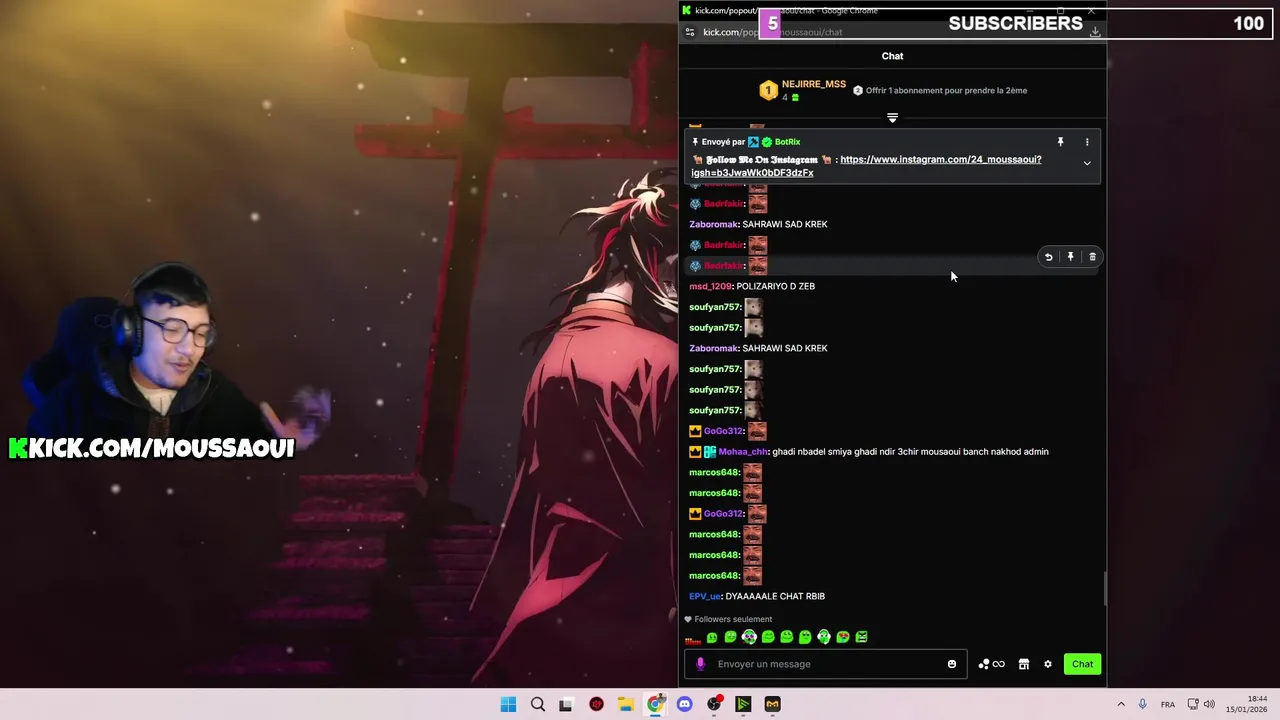Click the message text POLIZARIYO D ZEB

tap(775, 286)
